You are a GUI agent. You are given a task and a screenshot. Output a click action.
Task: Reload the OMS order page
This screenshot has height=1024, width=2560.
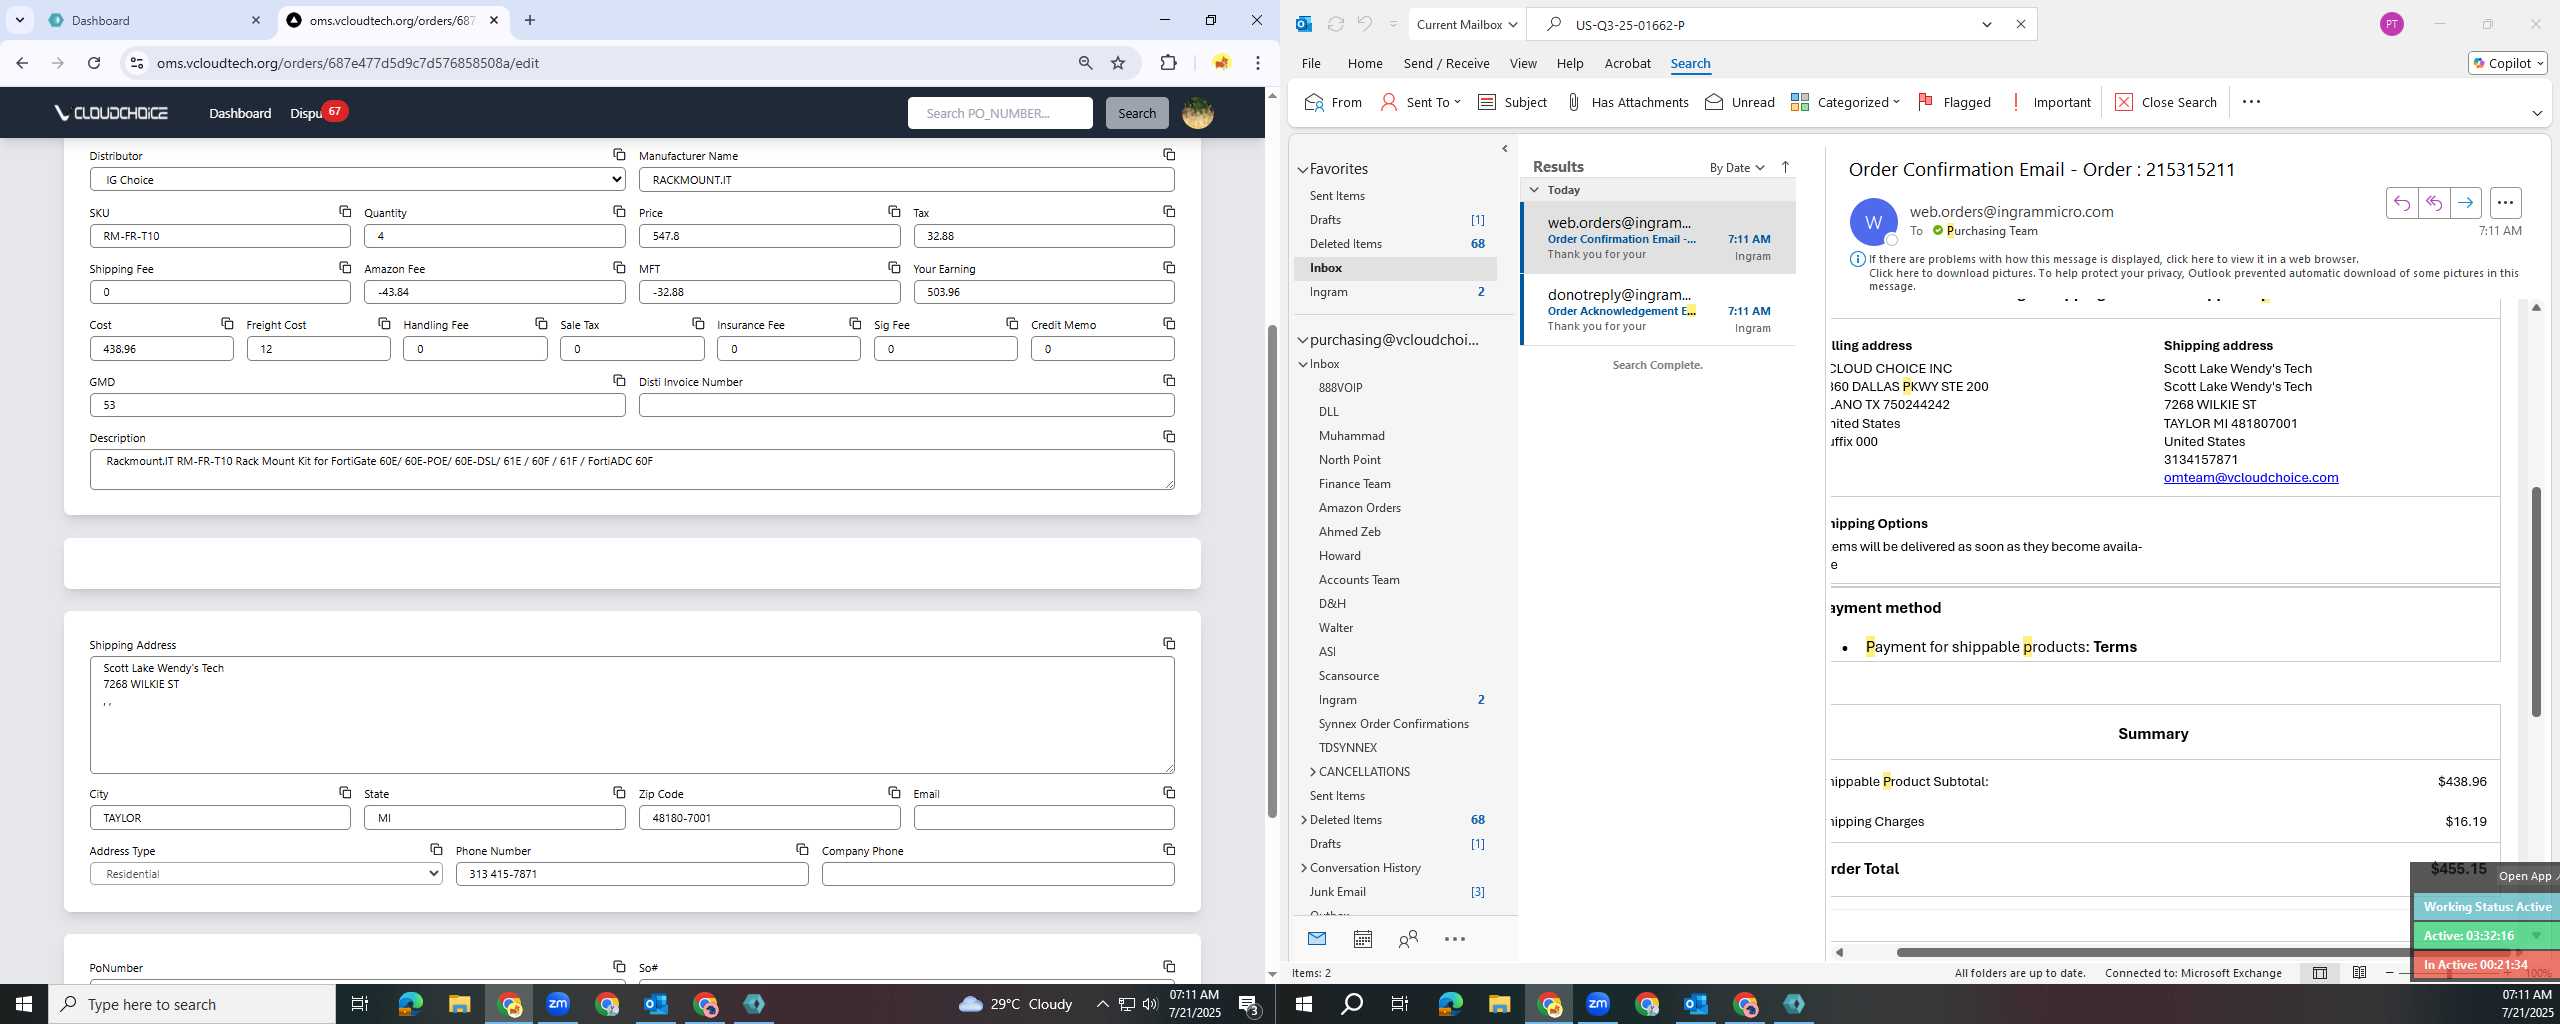tap(94, 63)
